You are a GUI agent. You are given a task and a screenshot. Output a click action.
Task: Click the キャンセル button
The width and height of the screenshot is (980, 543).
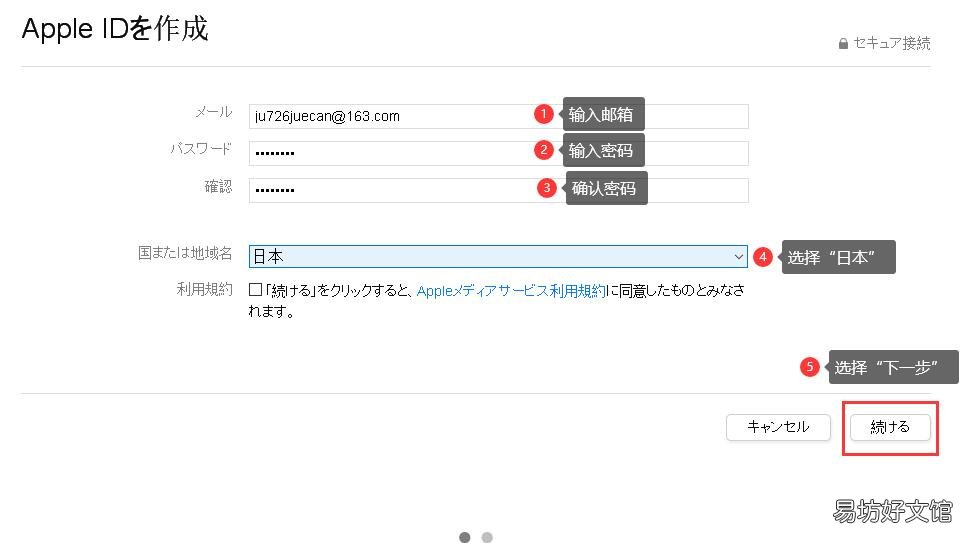pyautogui.click(x=778, y=427)
